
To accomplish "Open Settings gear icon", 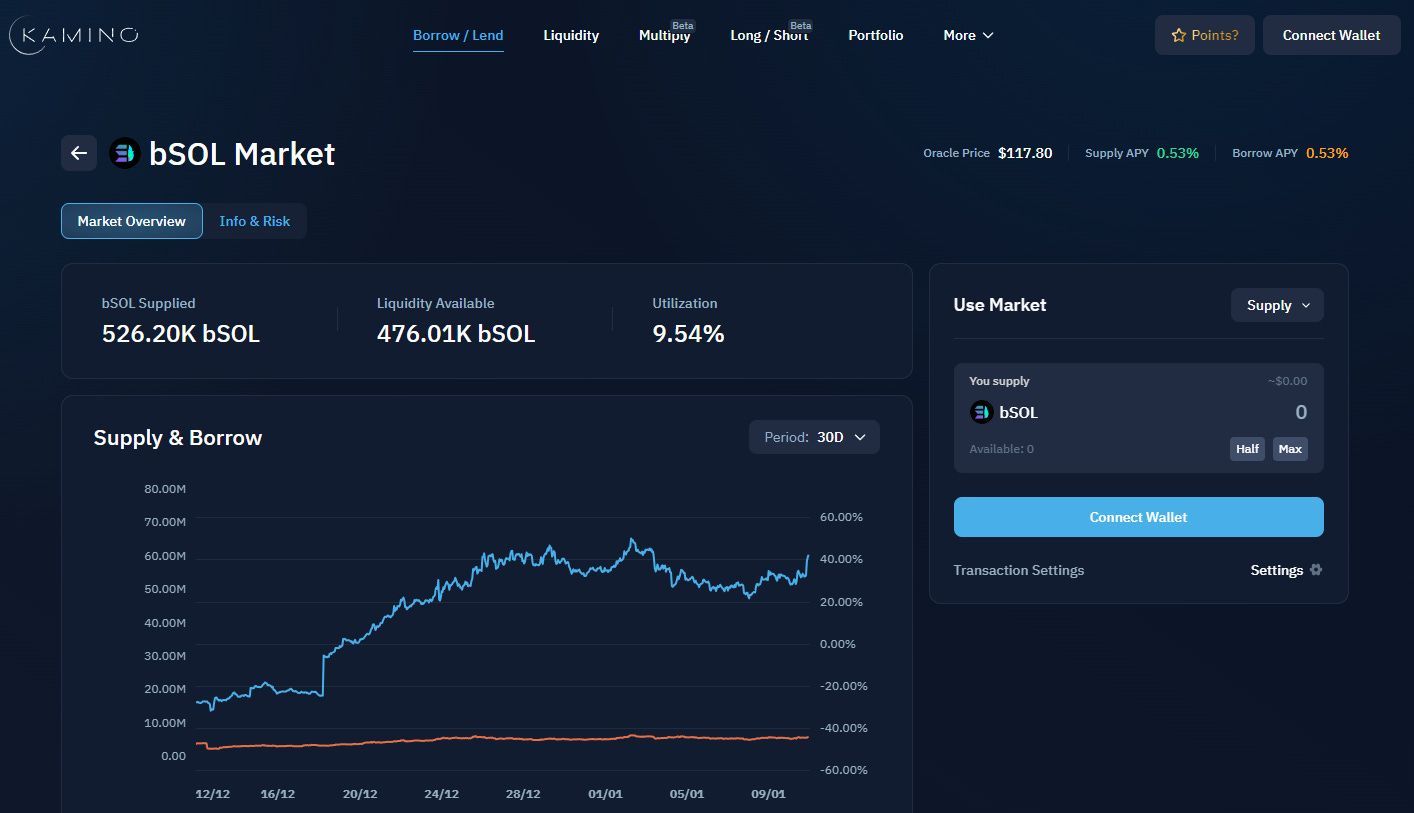I will pyautogui.click(x=1316, y=570).
